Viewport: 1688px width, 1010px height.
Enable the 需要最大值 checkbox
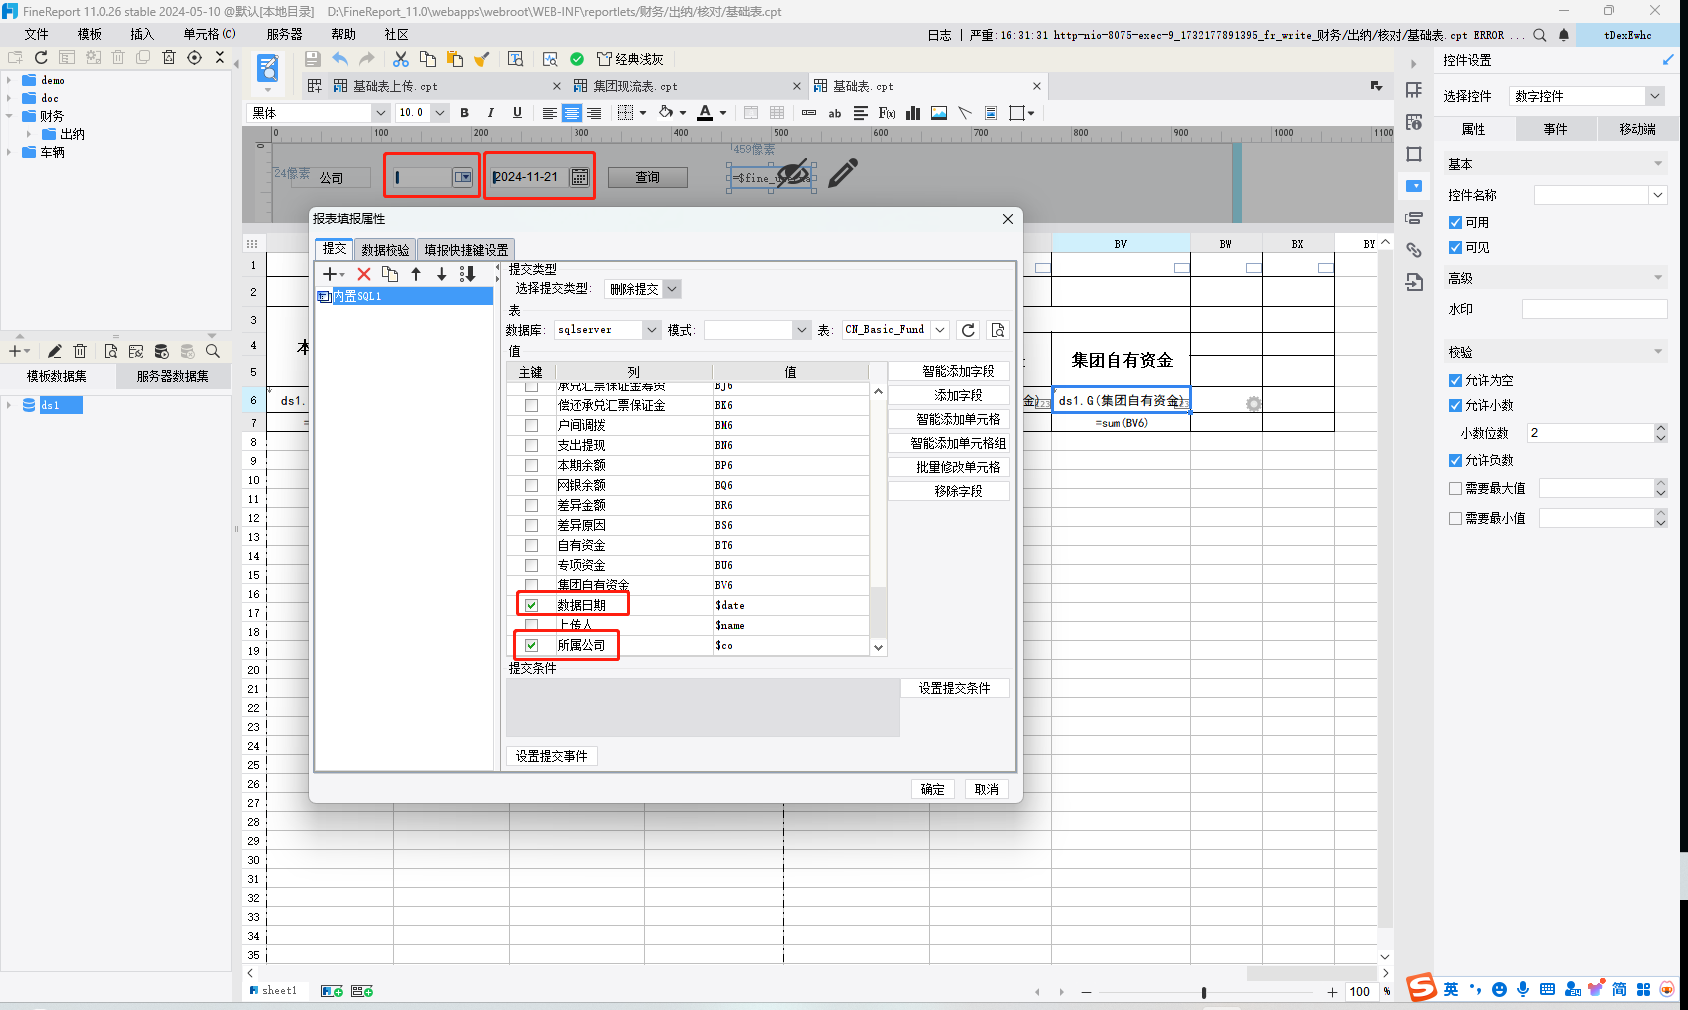coord(1455,488)
